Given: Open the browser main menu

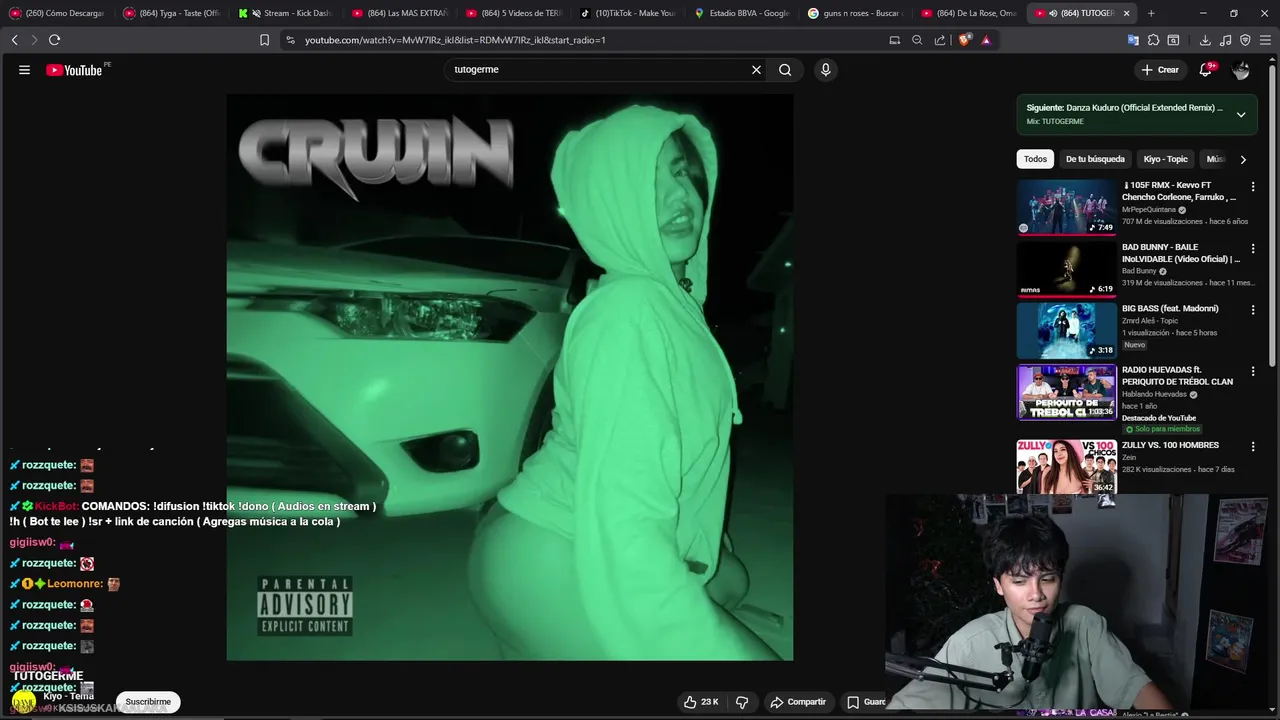Looking at the screenshot, I should (1265, 40).
